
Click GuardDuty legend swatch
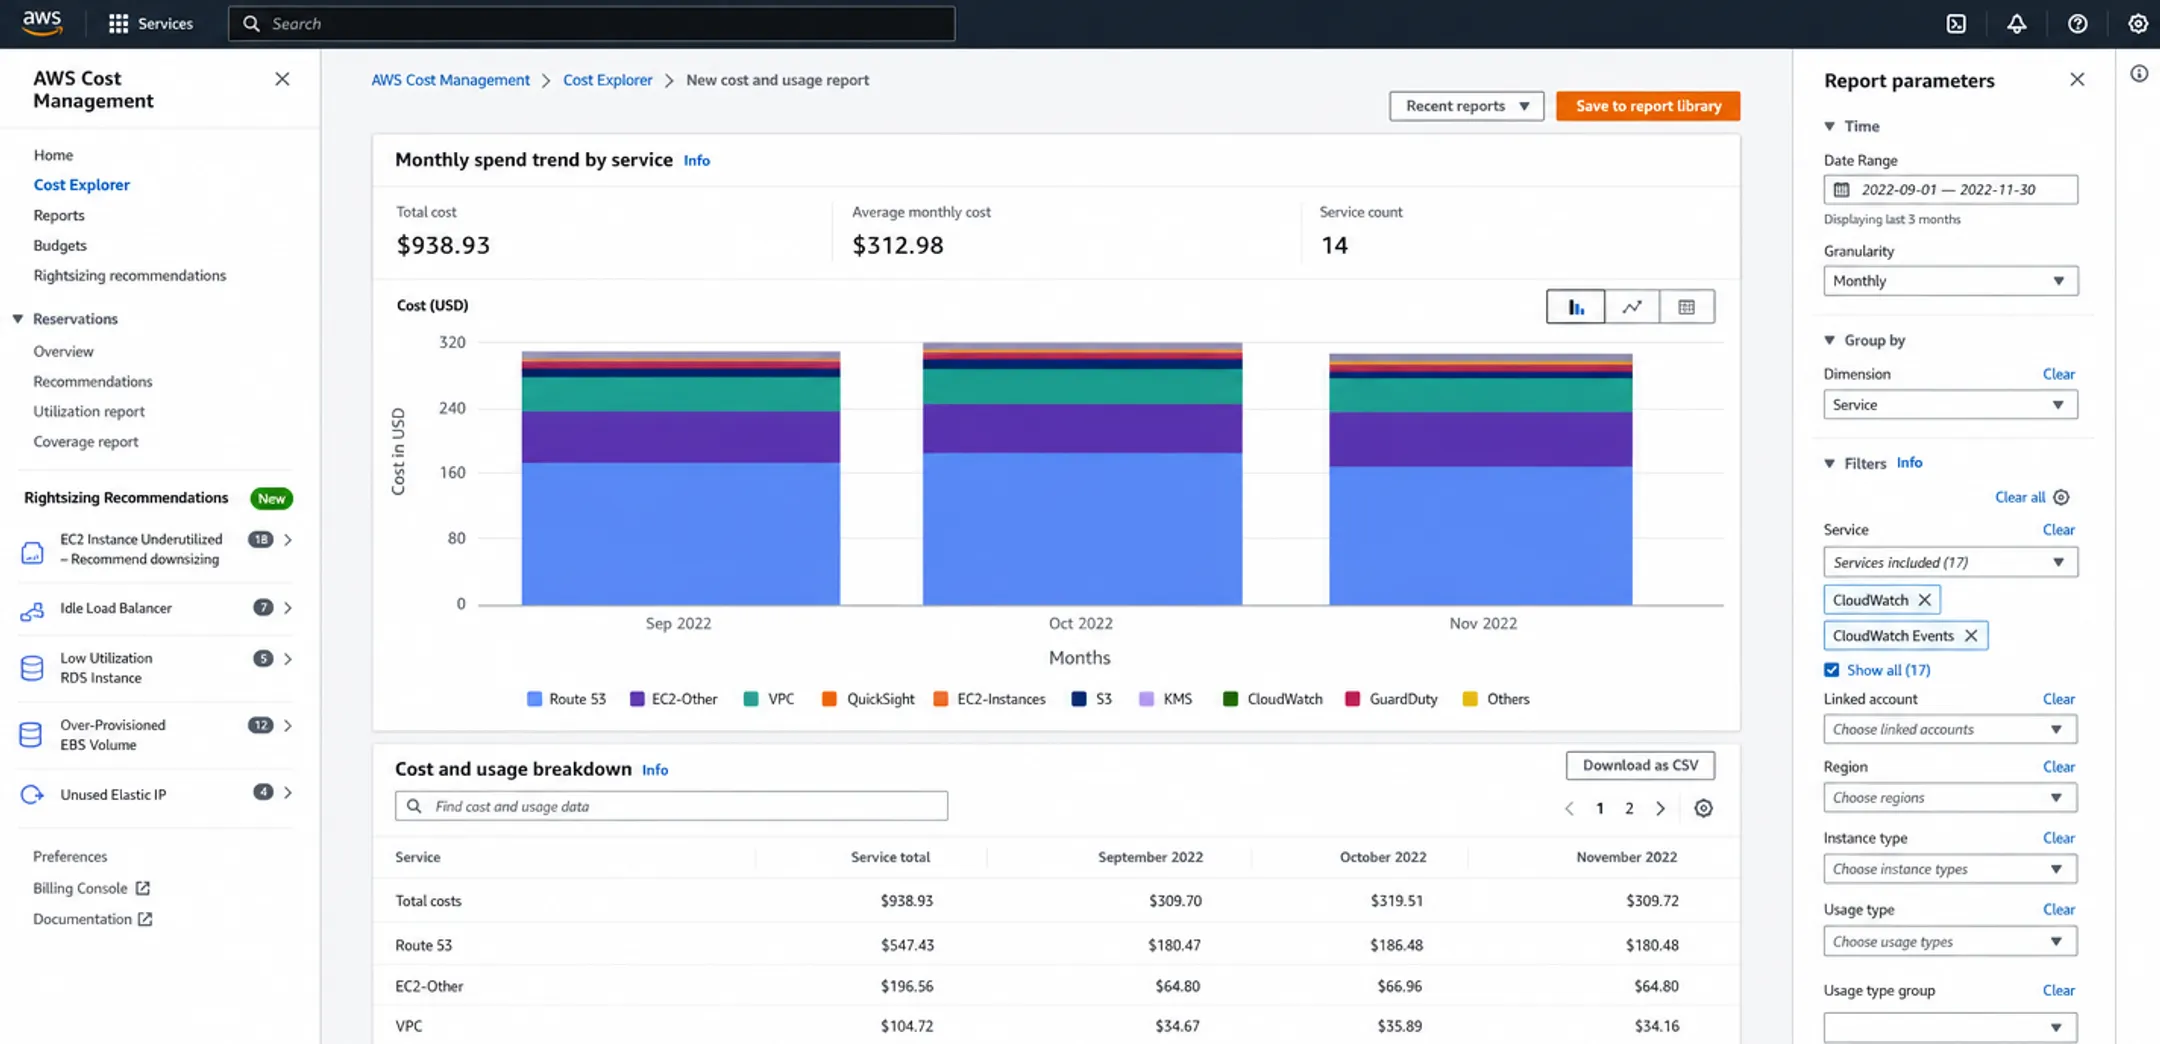click(x=1352, y=699)
